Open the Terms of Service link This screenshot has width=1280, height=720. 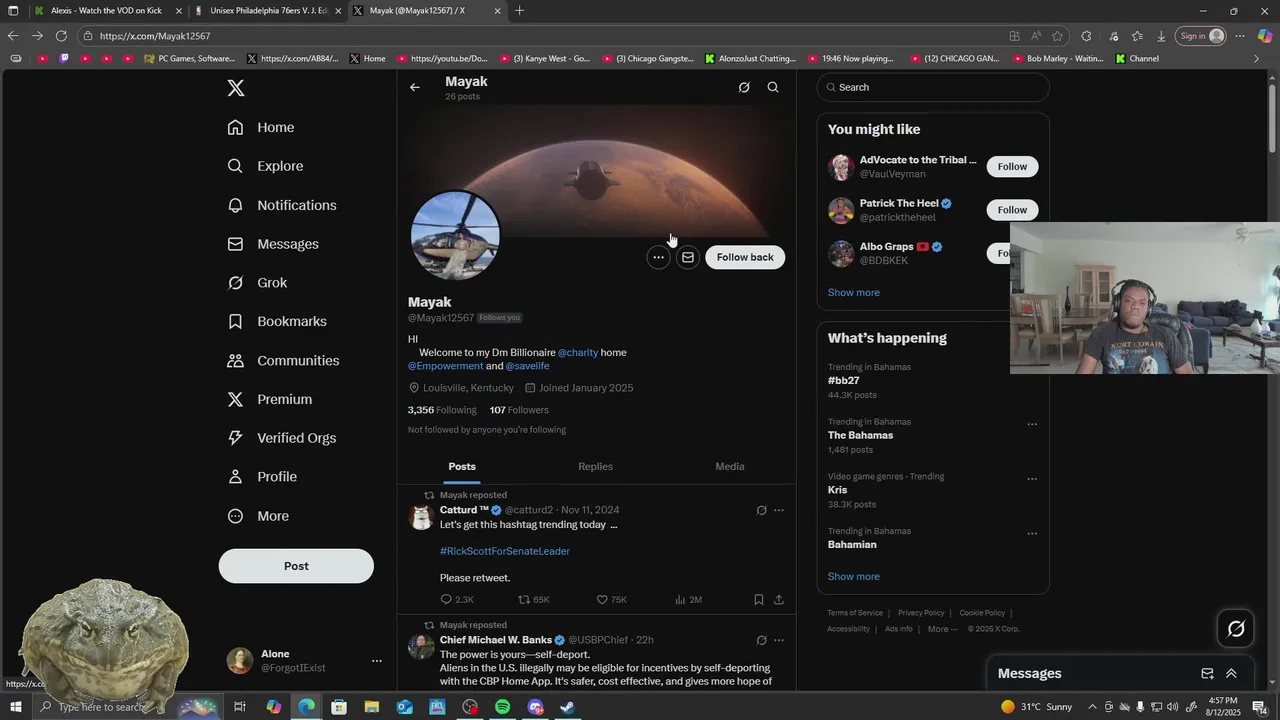pyautogui.click(x=855, y=613)
